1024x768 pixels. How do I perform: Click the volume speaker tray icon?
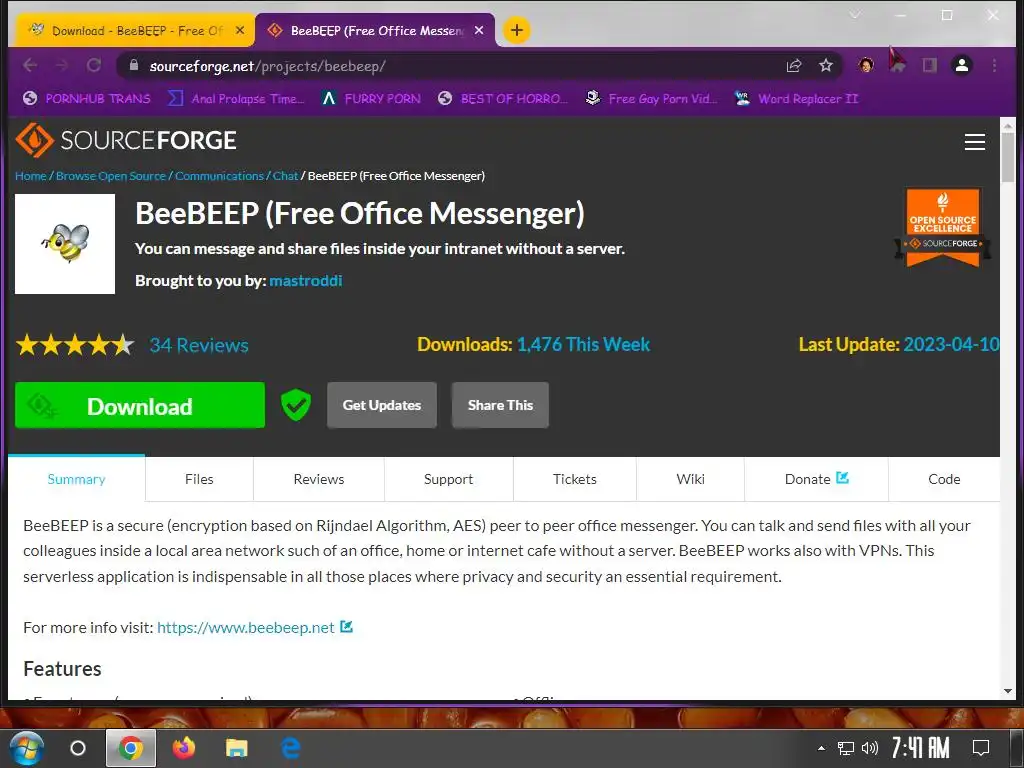point(869,748)
